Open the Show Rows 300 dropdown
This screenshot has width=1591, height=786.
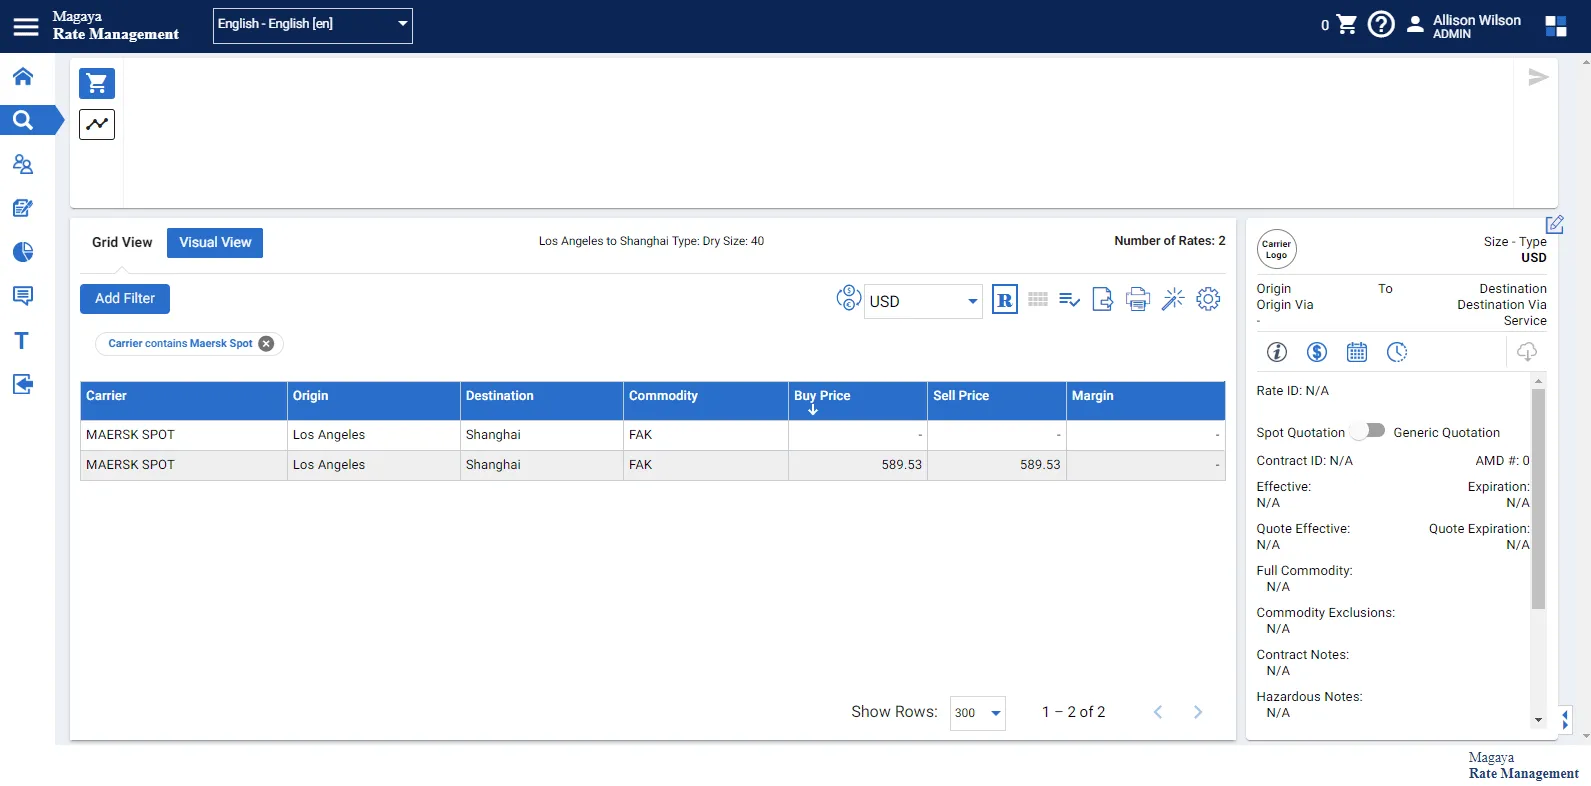click(977, 713)
